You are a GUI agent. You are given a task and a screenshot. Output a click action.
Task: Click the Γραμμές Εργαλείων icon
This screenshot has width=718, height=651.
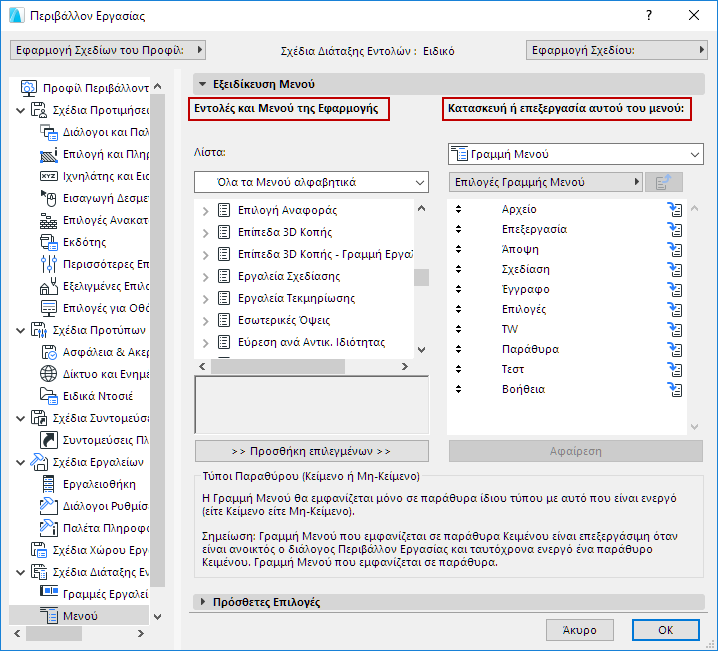click(x=49, y=591)
